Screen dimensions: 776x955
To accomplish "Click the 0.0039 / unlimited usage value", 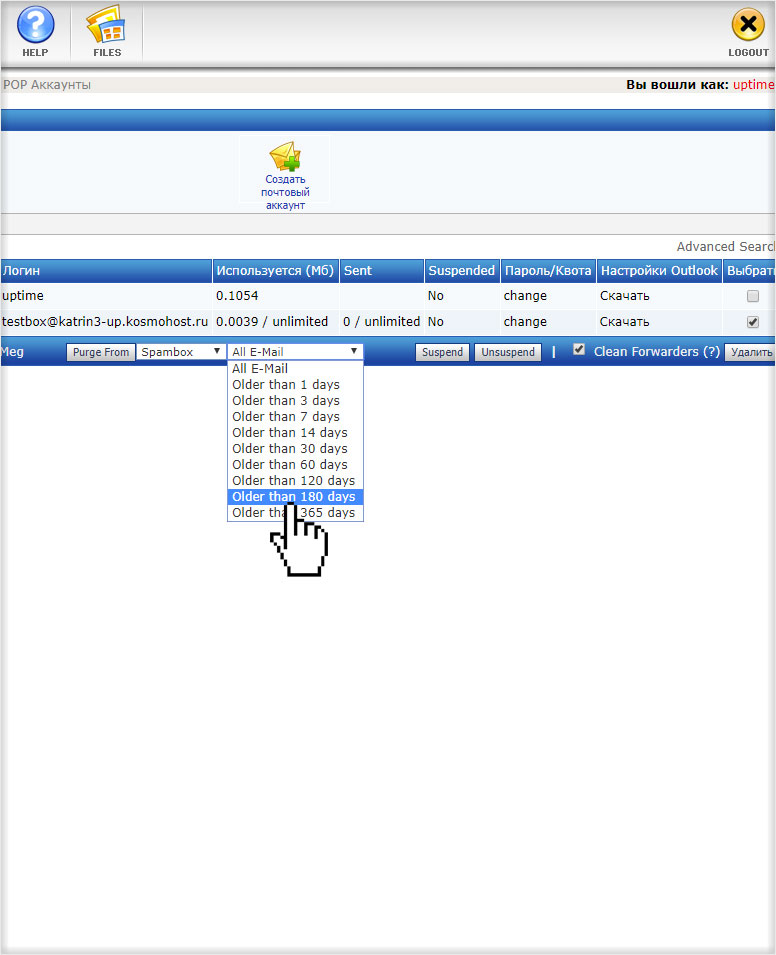I will point(272,322).
